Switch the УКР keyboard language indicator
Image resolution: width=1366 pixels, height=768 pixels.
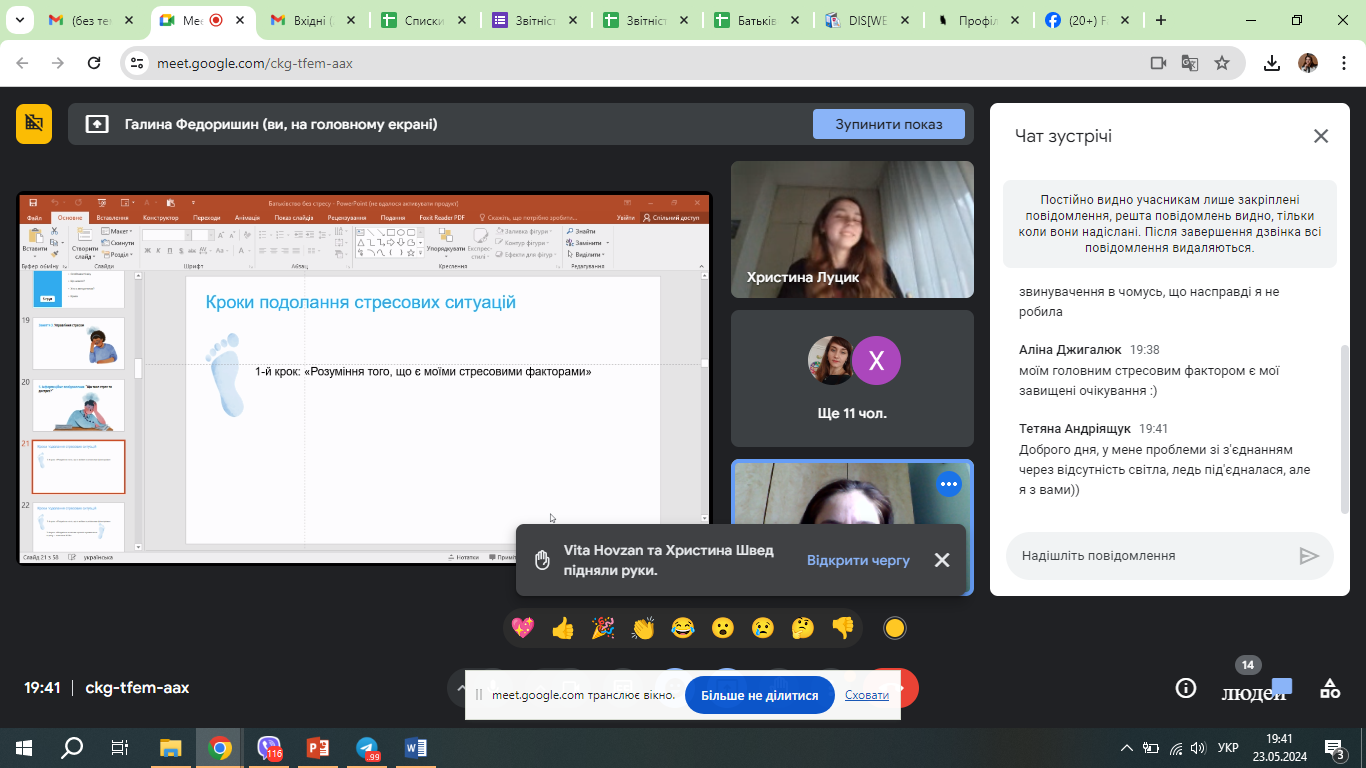(x=1228, y=748)
